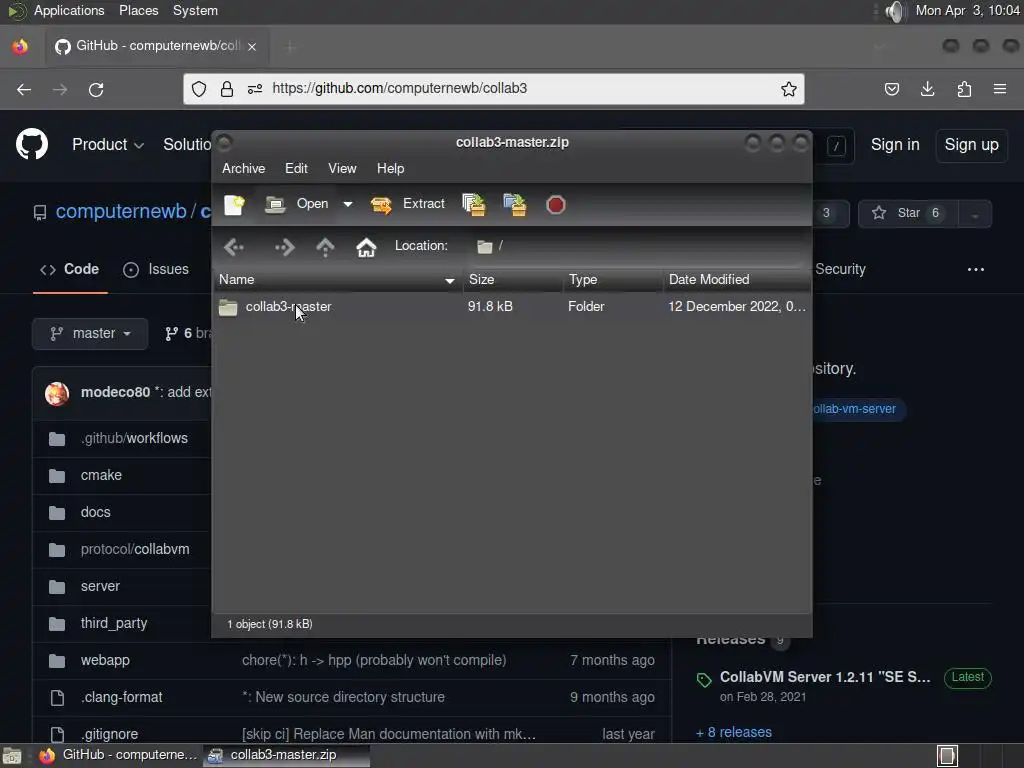Go back in archive navigation
1024x768 pixels.
[x=234, y=247]
